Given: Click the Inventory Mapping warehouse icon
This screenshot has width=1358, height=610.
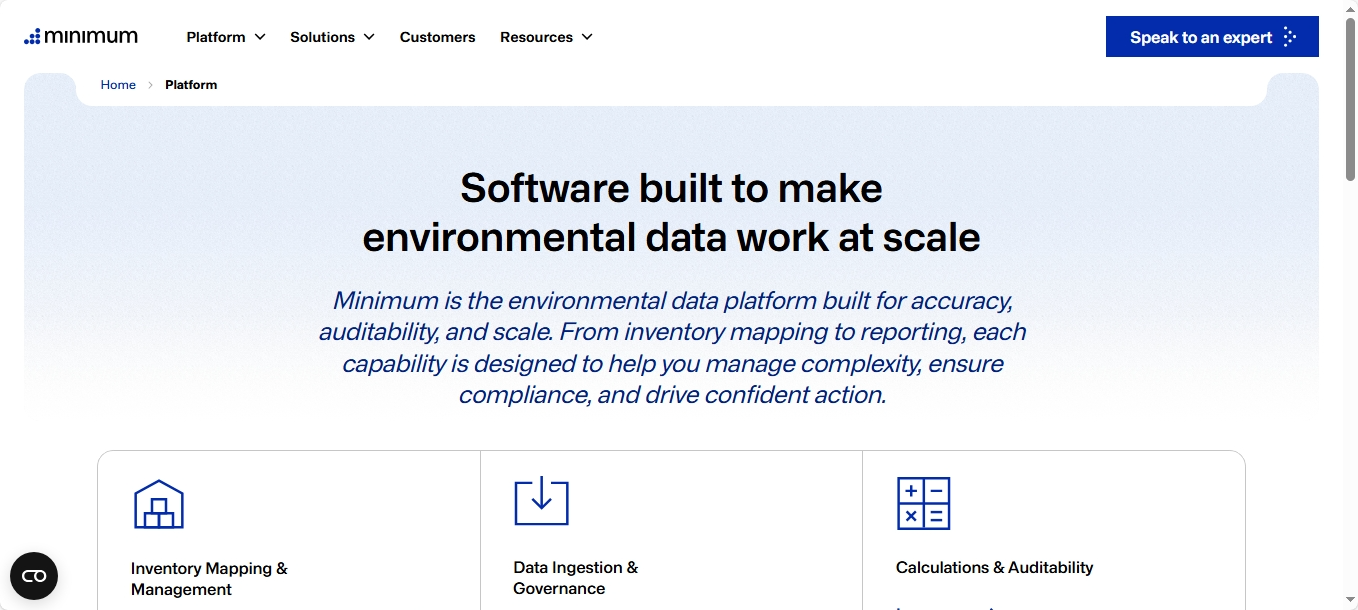Looking at the screenshot, I should 159,504.
